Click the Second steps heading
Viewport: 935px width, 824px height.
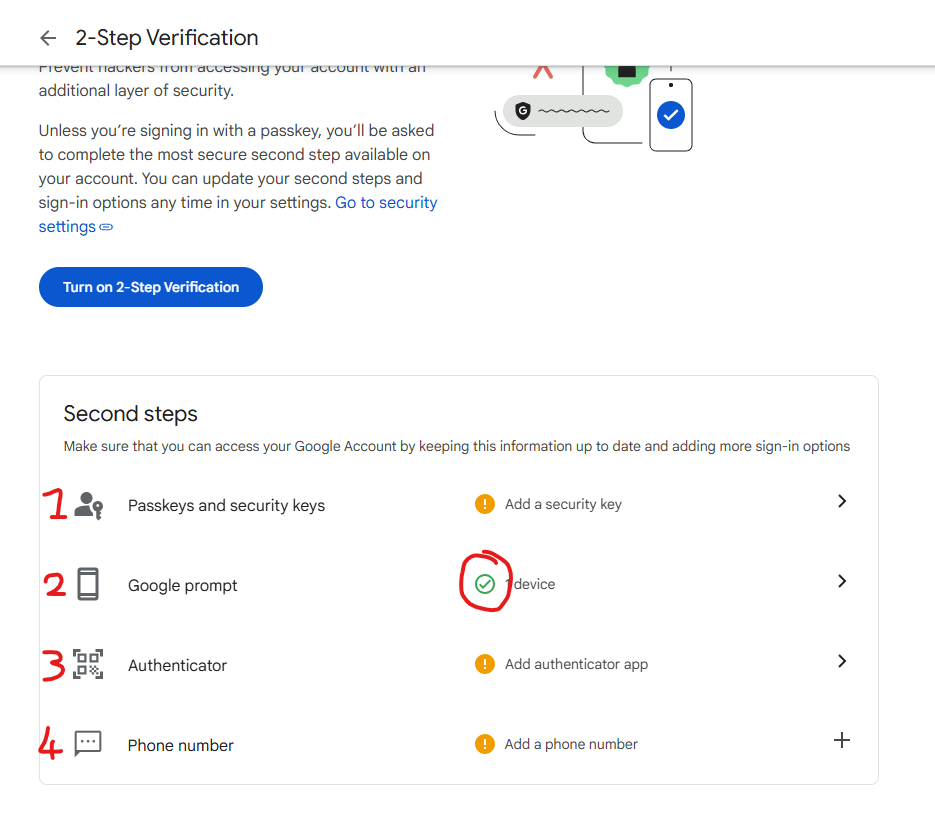point(131,414)
